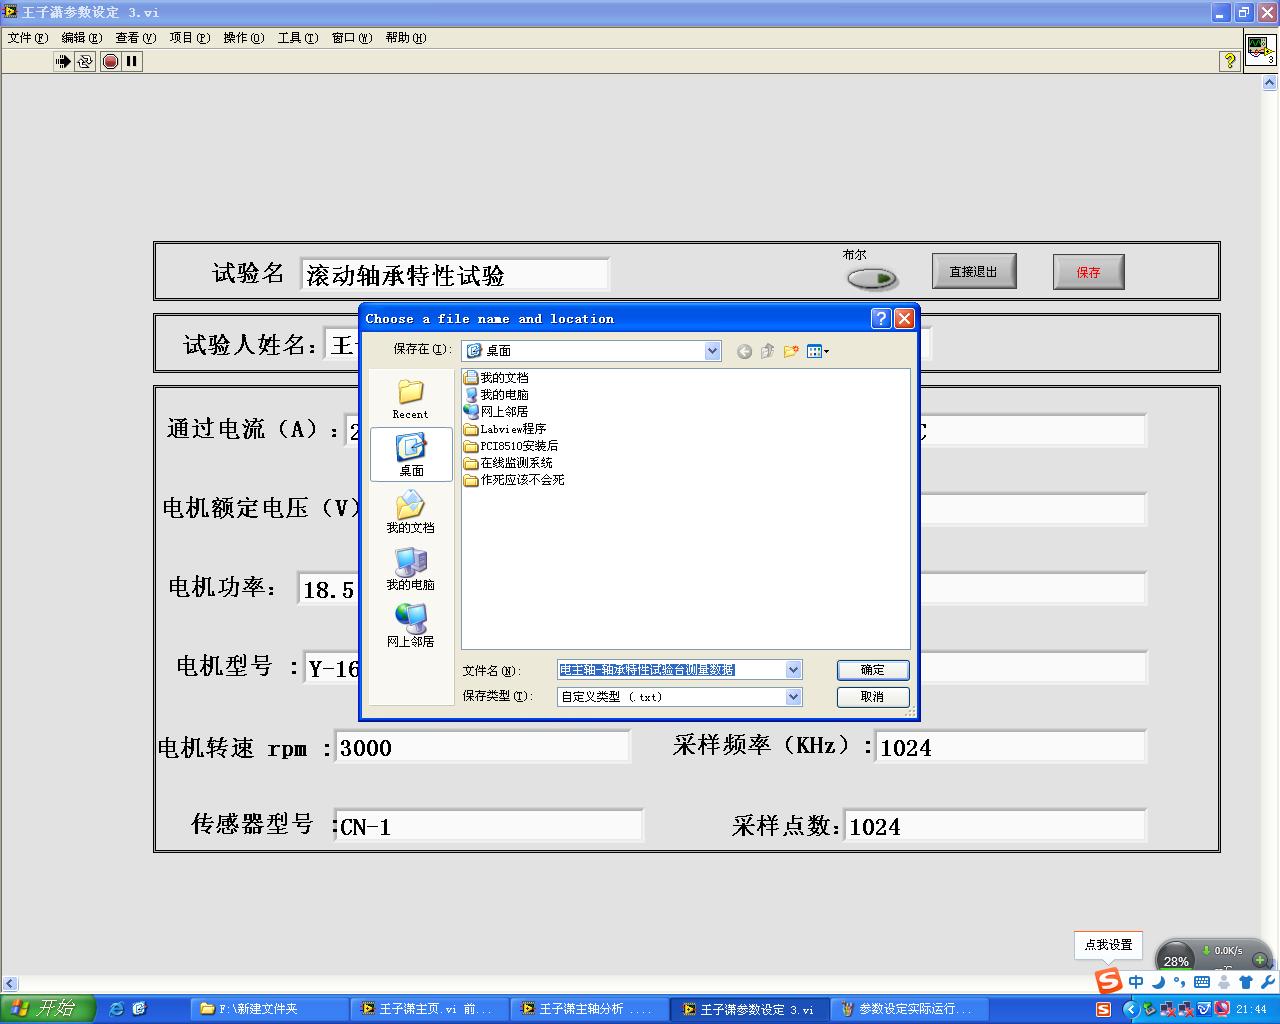
Task: Select the 在线监测系统 folder
Action: pos(508,463)
